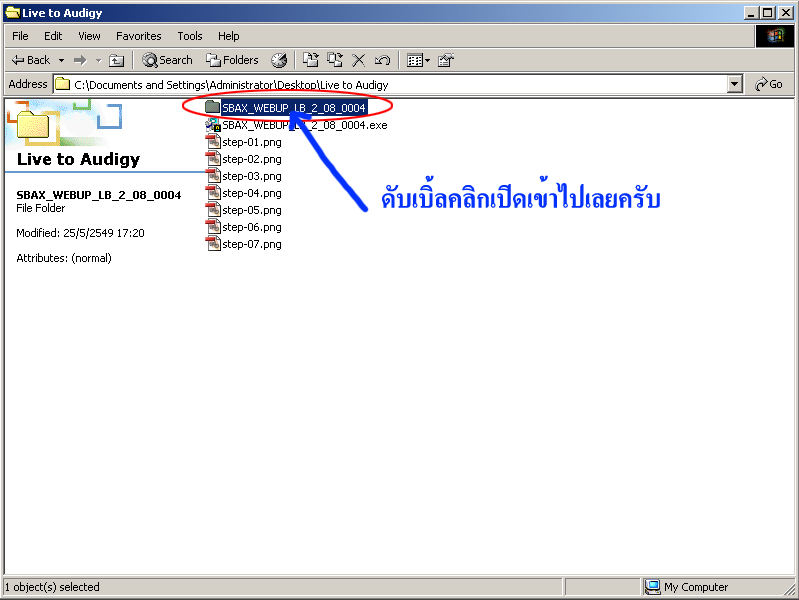
Task: Open the Views dropdown button
Action: point(418,61)
